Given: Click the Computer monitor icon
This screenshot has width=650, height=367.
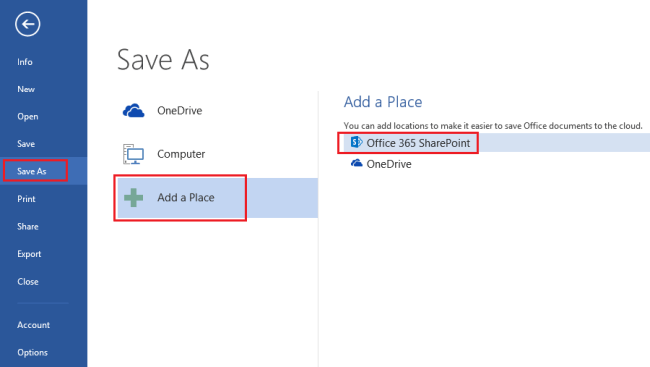Looking at the screenshot, I should pyautogui.click(x=133, y=154).
